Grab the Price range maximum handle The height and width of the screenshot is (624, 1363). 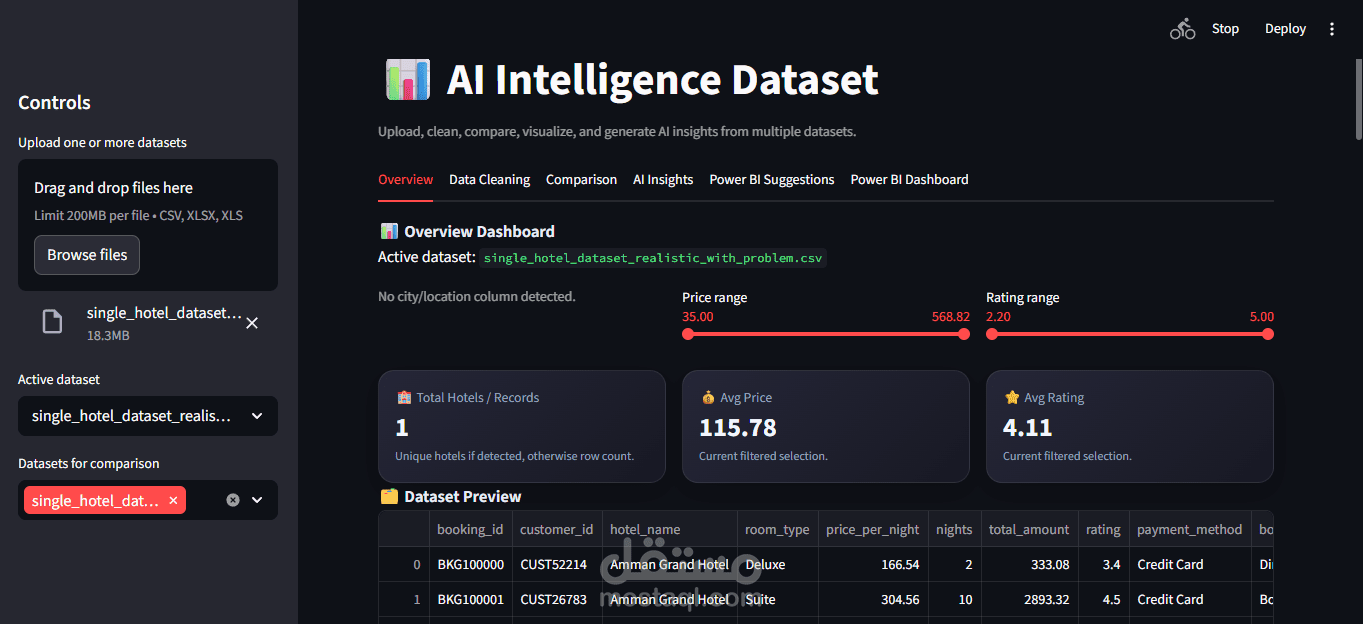964,334
